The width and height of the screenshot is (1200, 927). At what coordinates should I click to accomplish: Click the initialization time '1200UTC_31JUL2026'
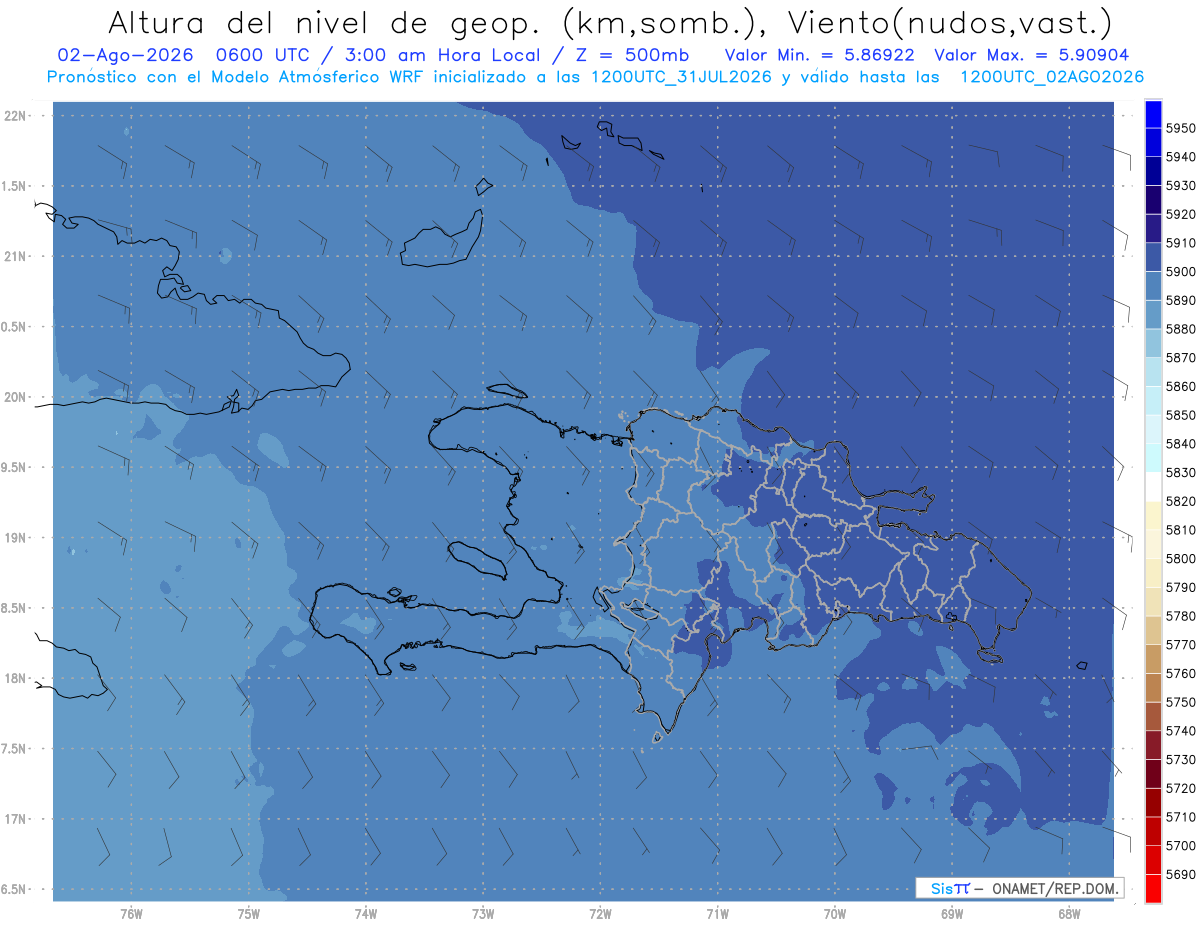pyautogui.click(x=681, y=77)
